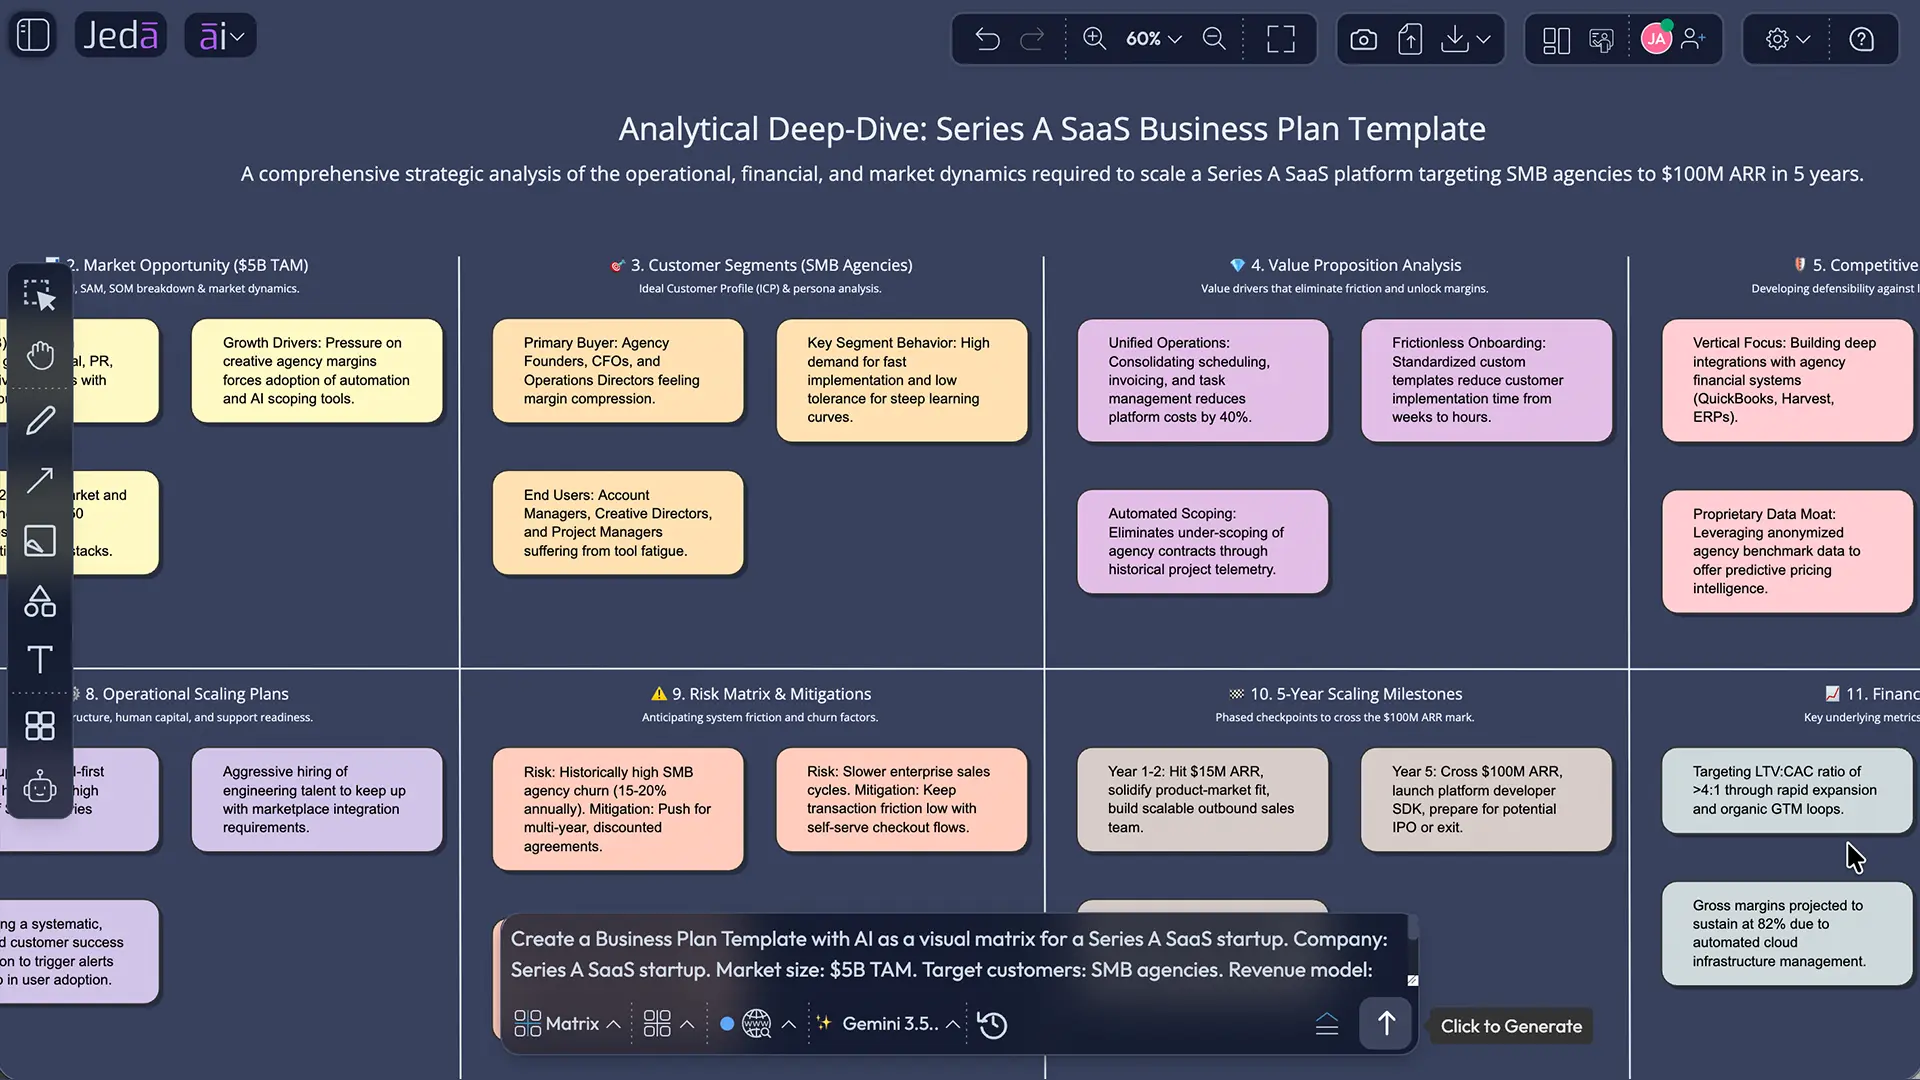Image resolution: width=1920 pixels, height=1080 pixels.
Task: Toggle fullscreen fit view
Action: coord(1280,39)
